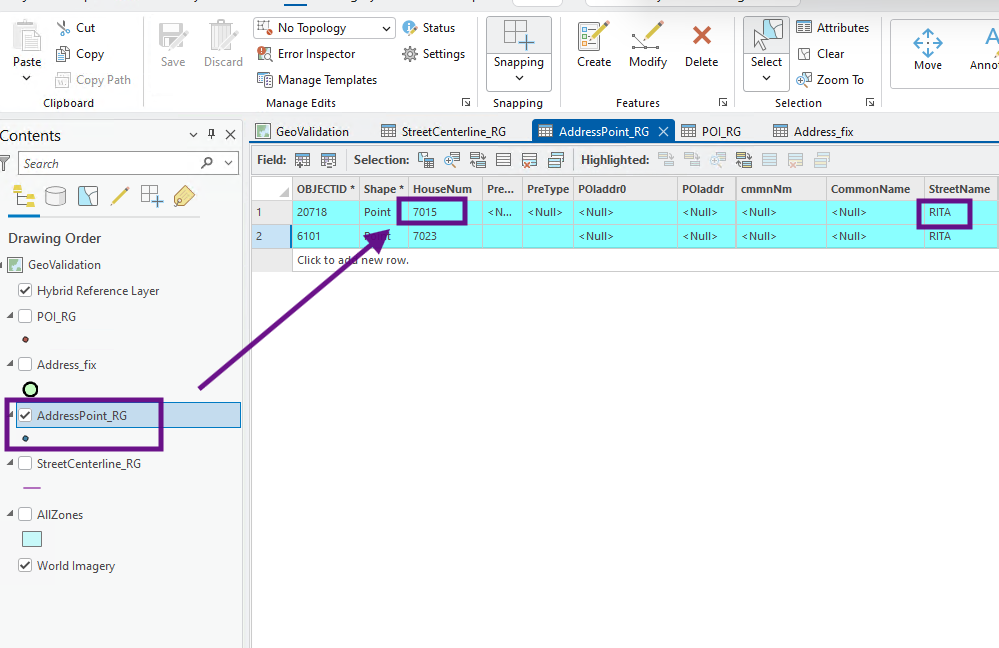Open the Error Inspector tool
The image size is (999, 648).
[x=306, y=54]
